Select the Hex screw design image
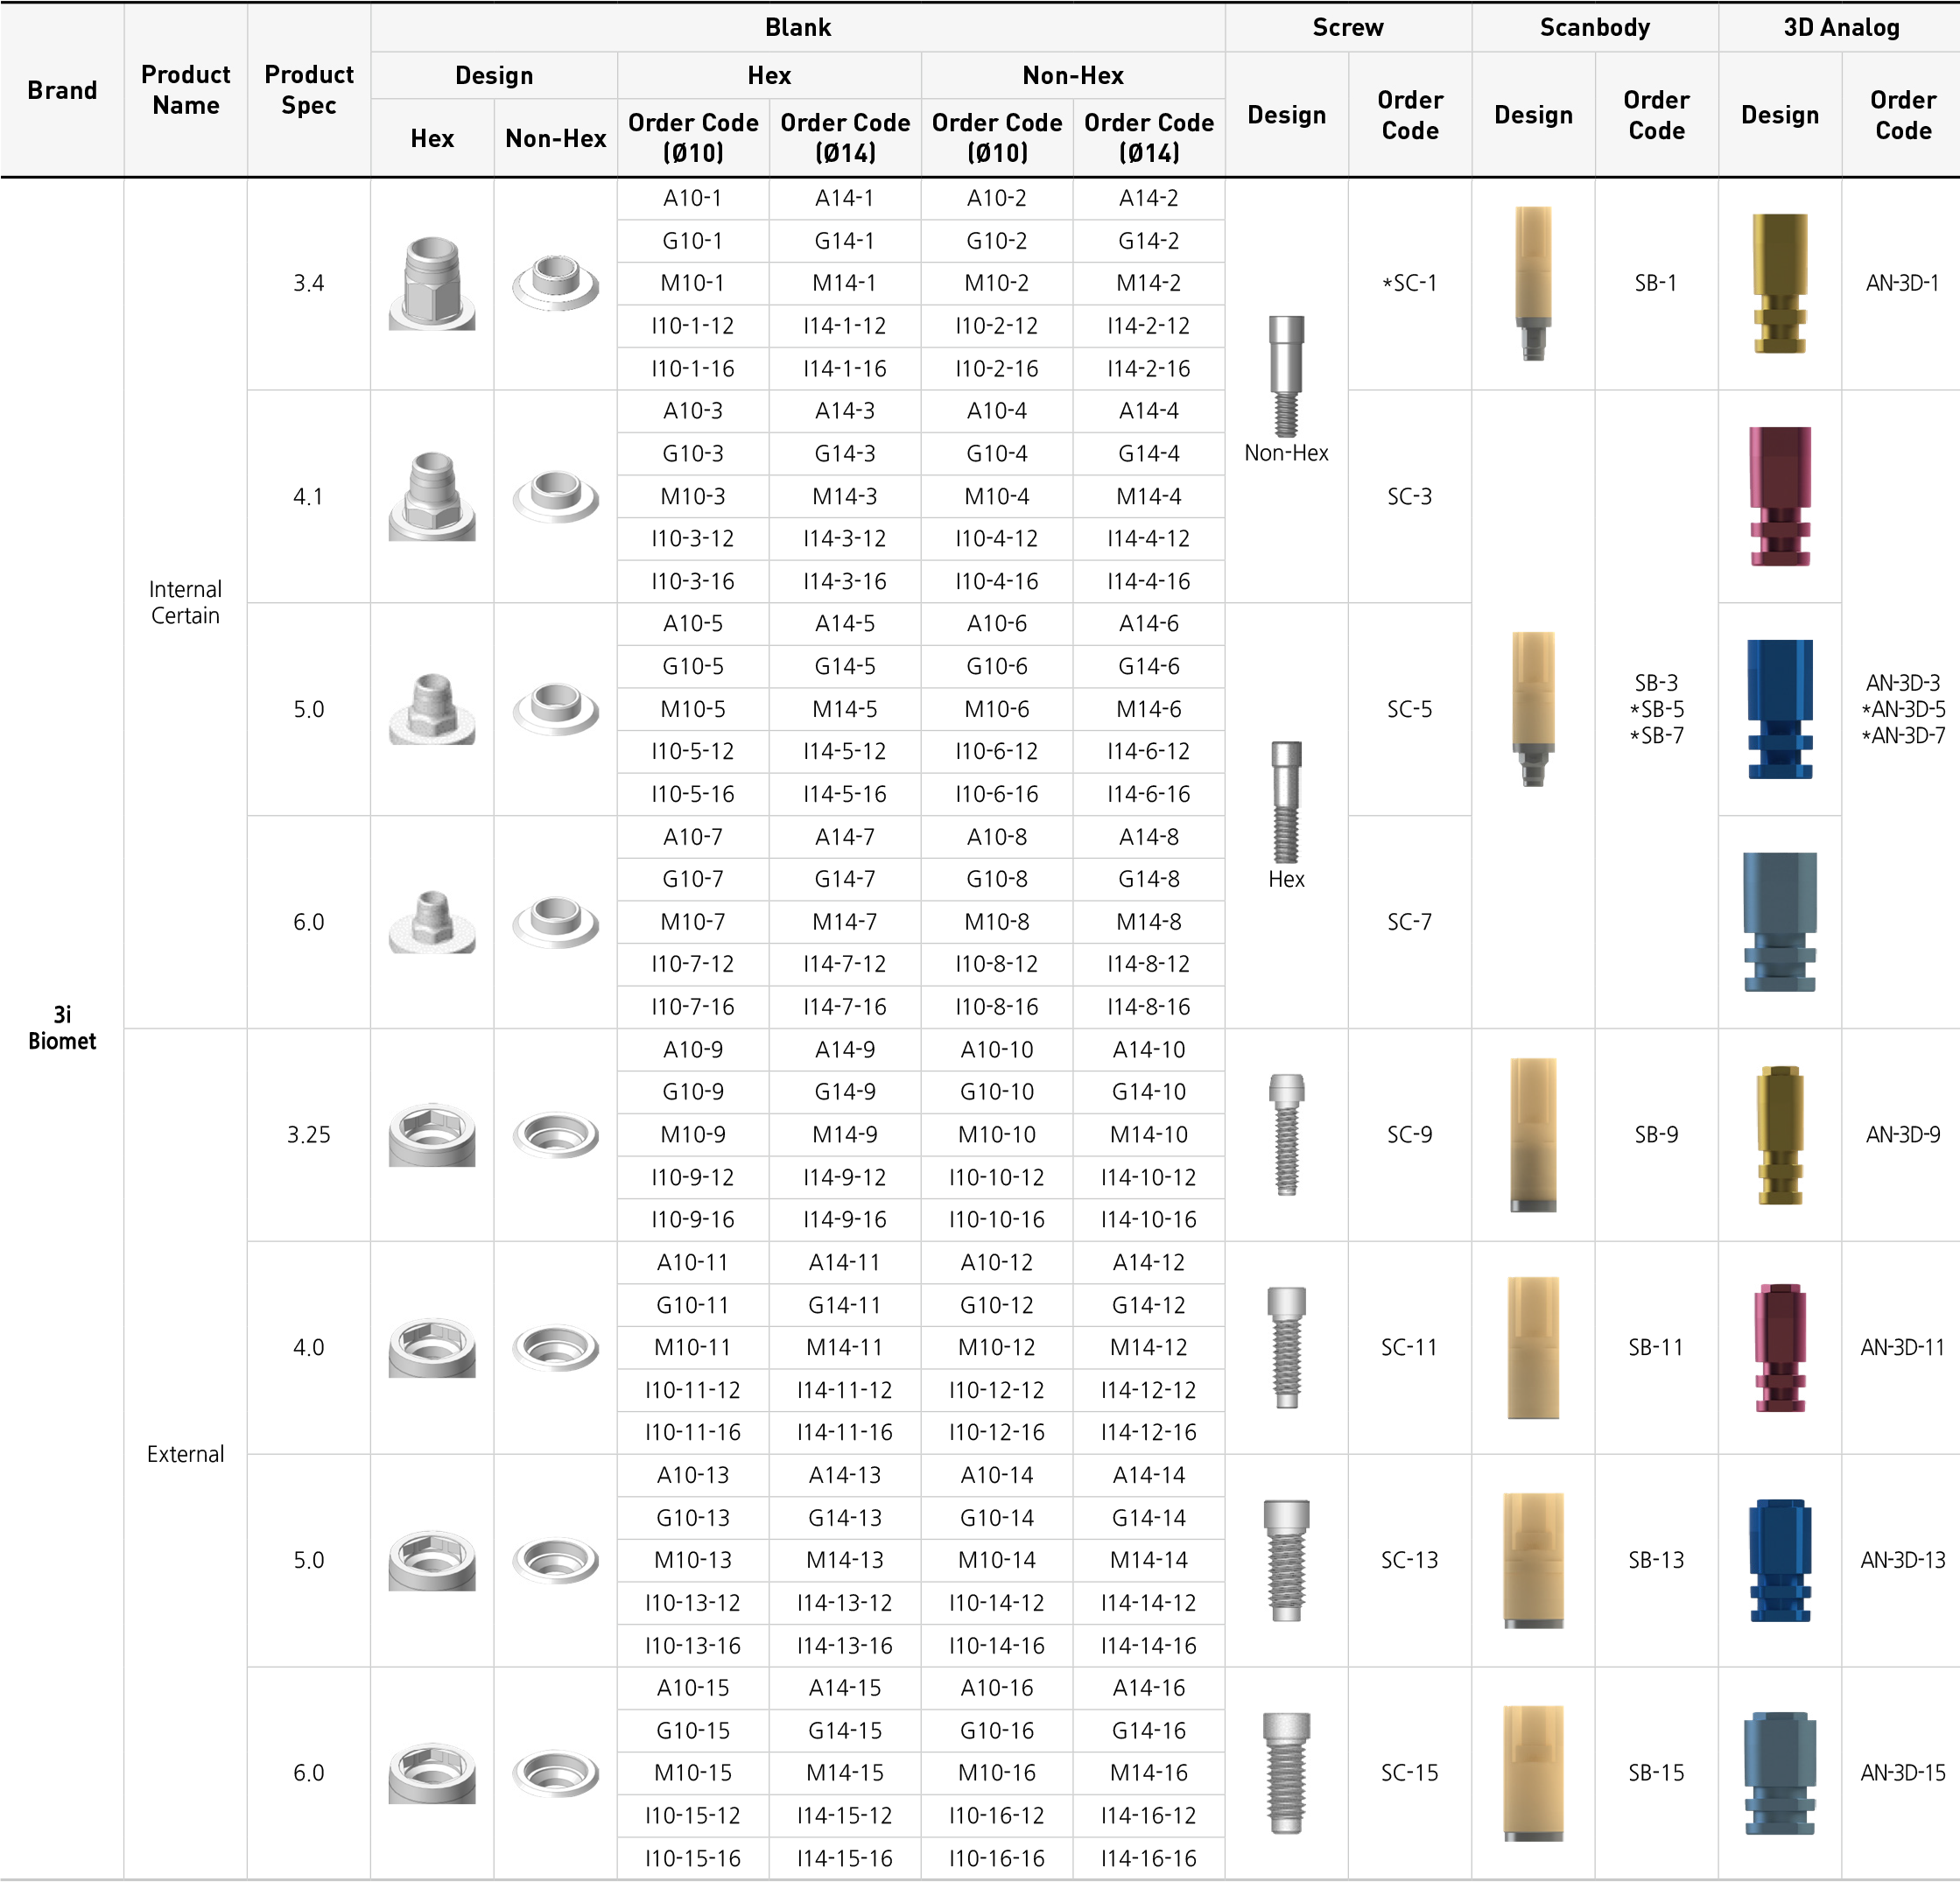 coord(1286,803)
